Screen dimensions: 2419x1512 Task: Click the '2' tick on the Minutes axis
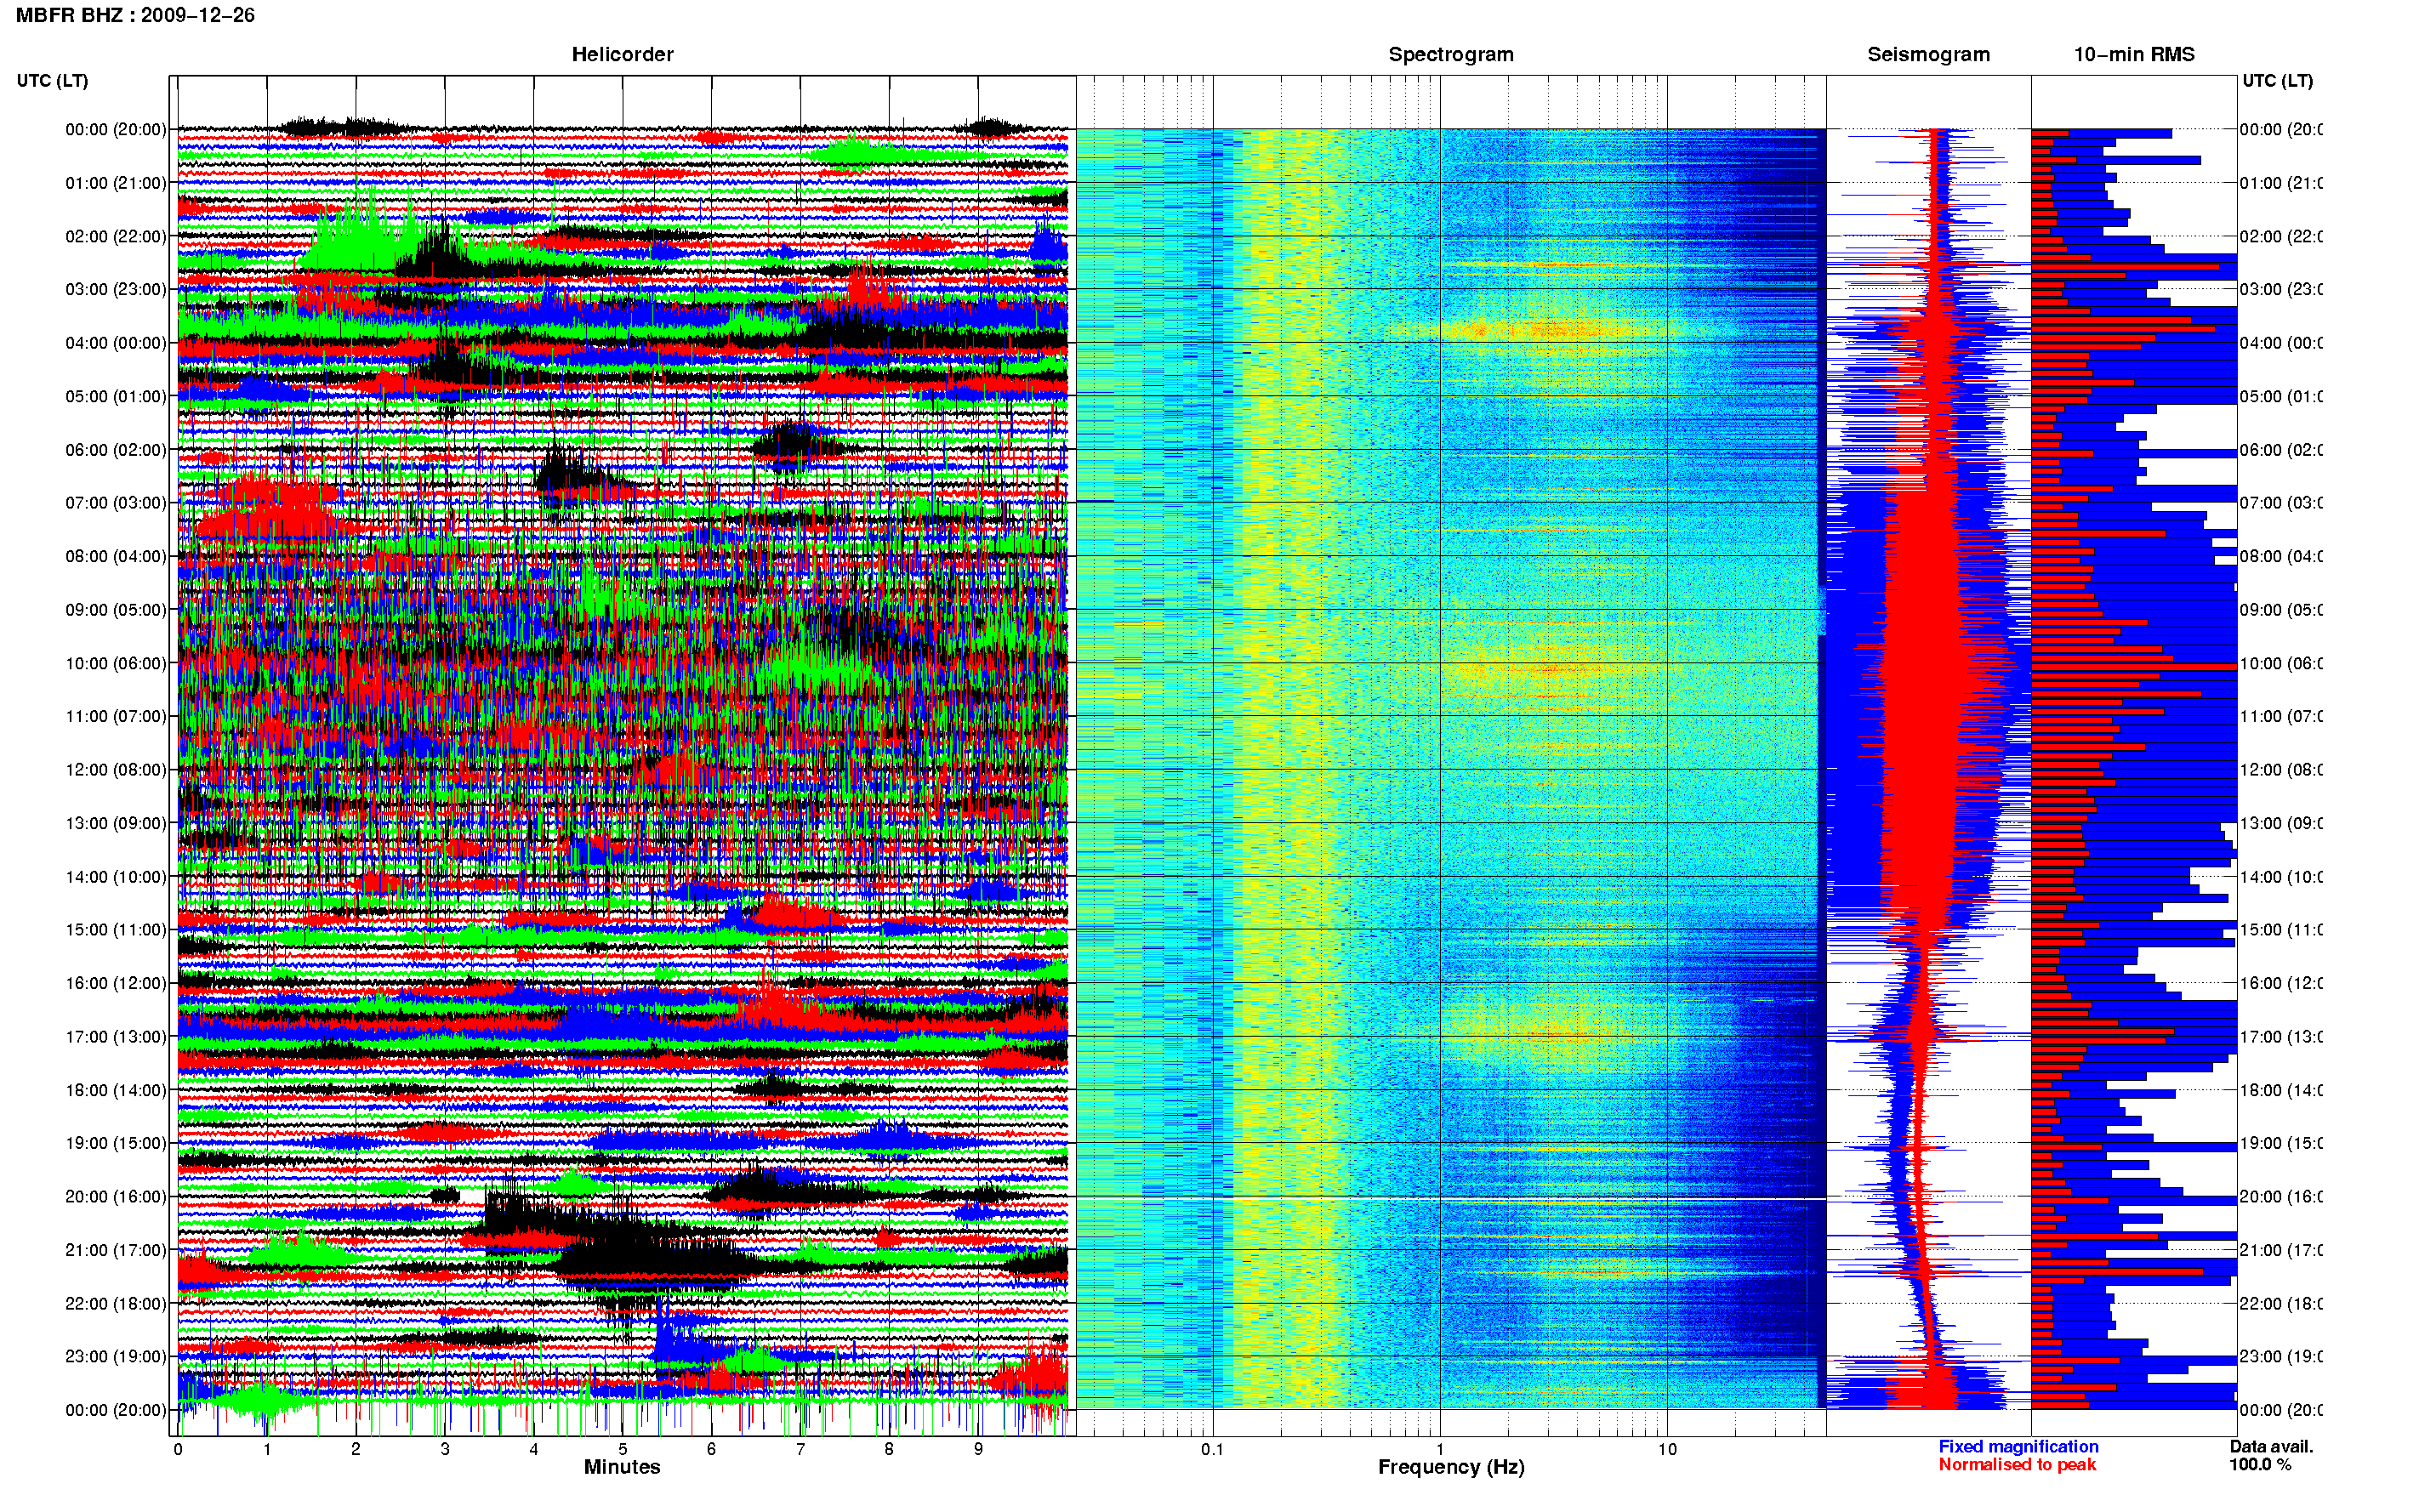pos(356,1449)
